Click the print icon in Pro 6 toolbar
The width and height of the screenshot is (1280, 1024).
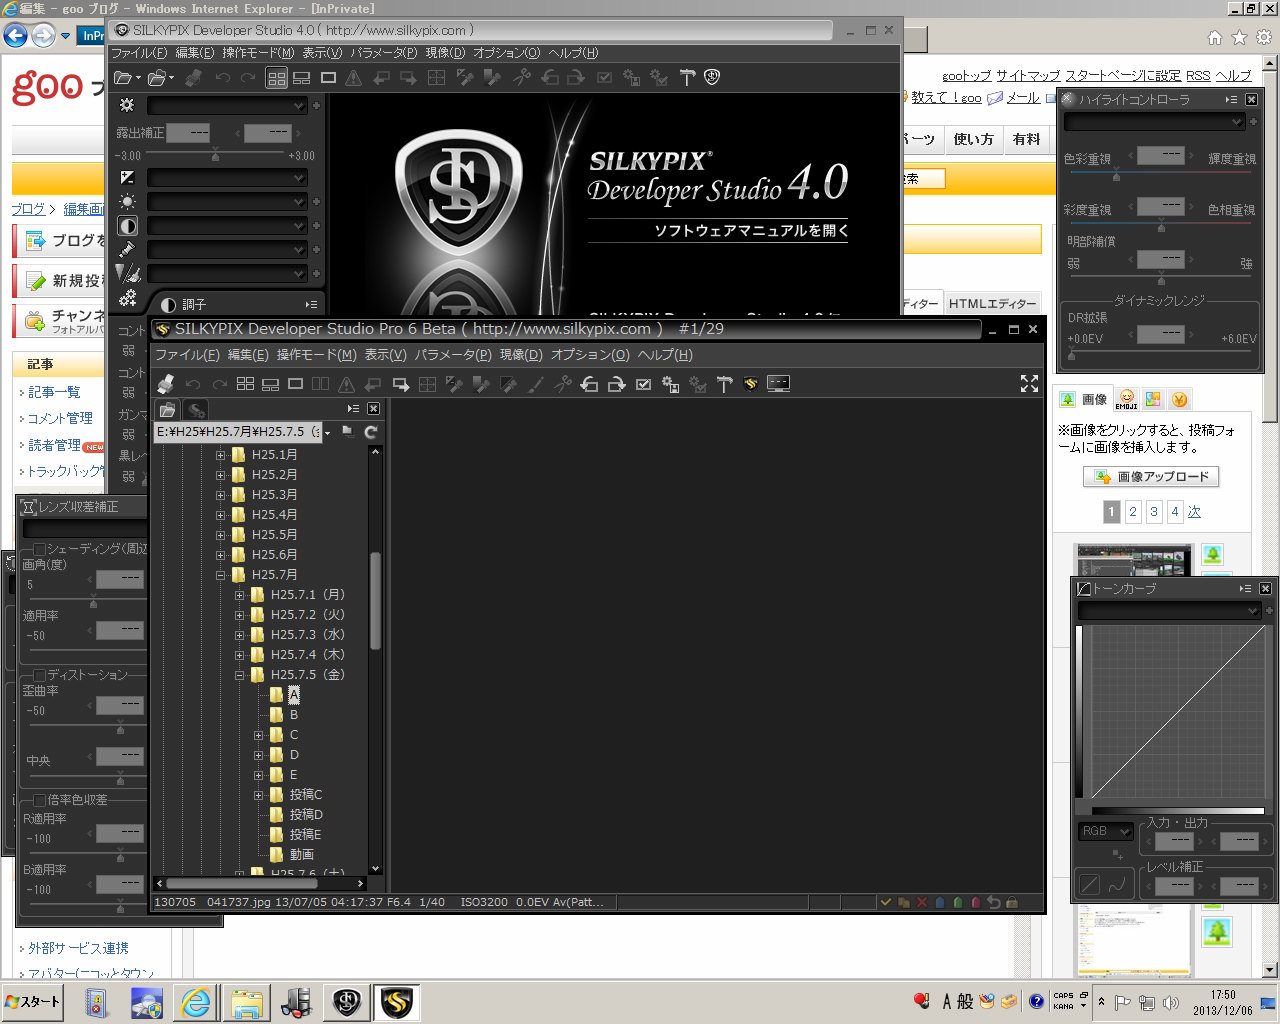(166, 384)
